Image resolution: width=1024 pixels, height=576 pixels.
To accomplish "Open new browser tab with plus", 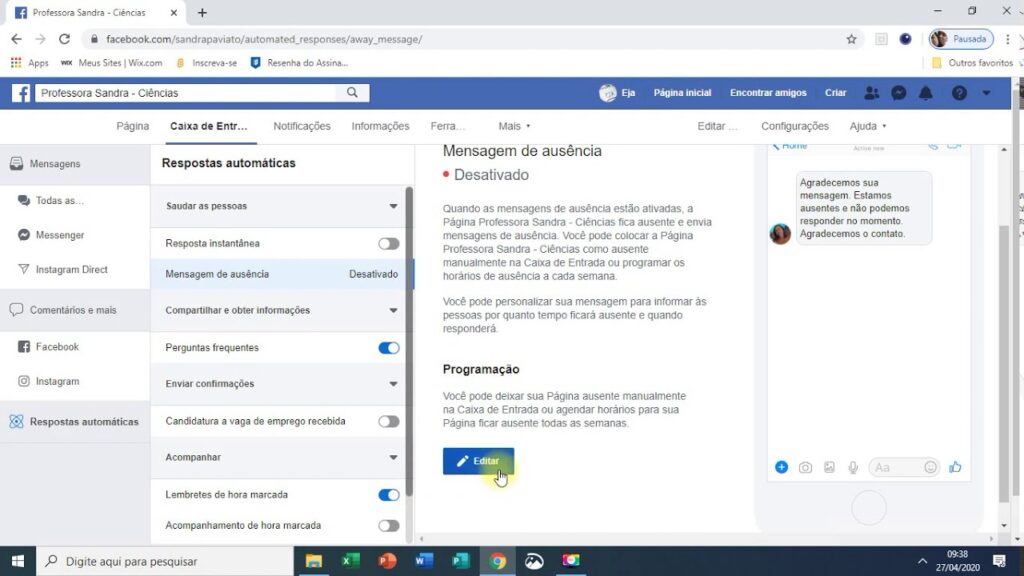I will pyautogui.click(x=202, y=12).
